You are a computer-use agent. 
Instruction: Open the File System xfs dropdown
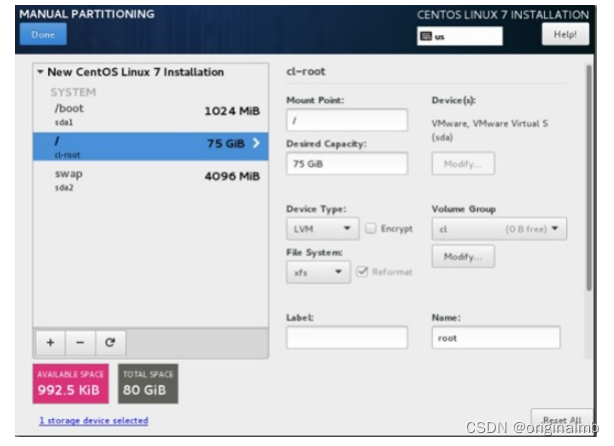[x=318, y=273]
